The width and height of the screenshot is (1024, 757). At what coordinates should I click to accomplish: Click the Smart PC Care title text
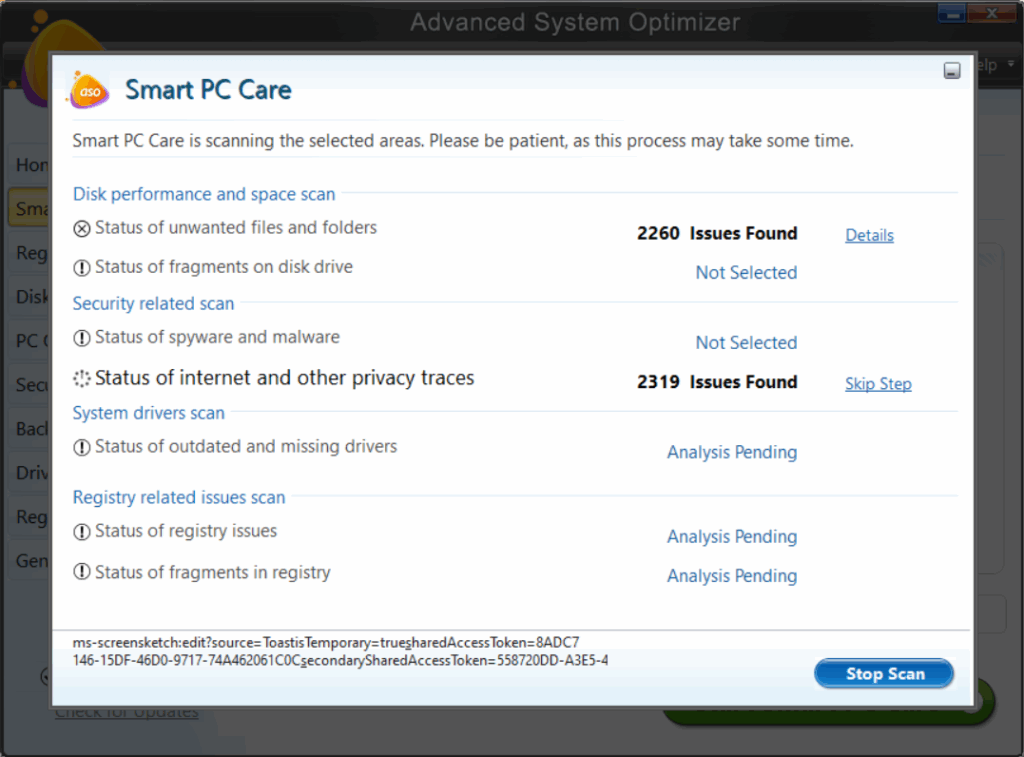click(208, 89)
